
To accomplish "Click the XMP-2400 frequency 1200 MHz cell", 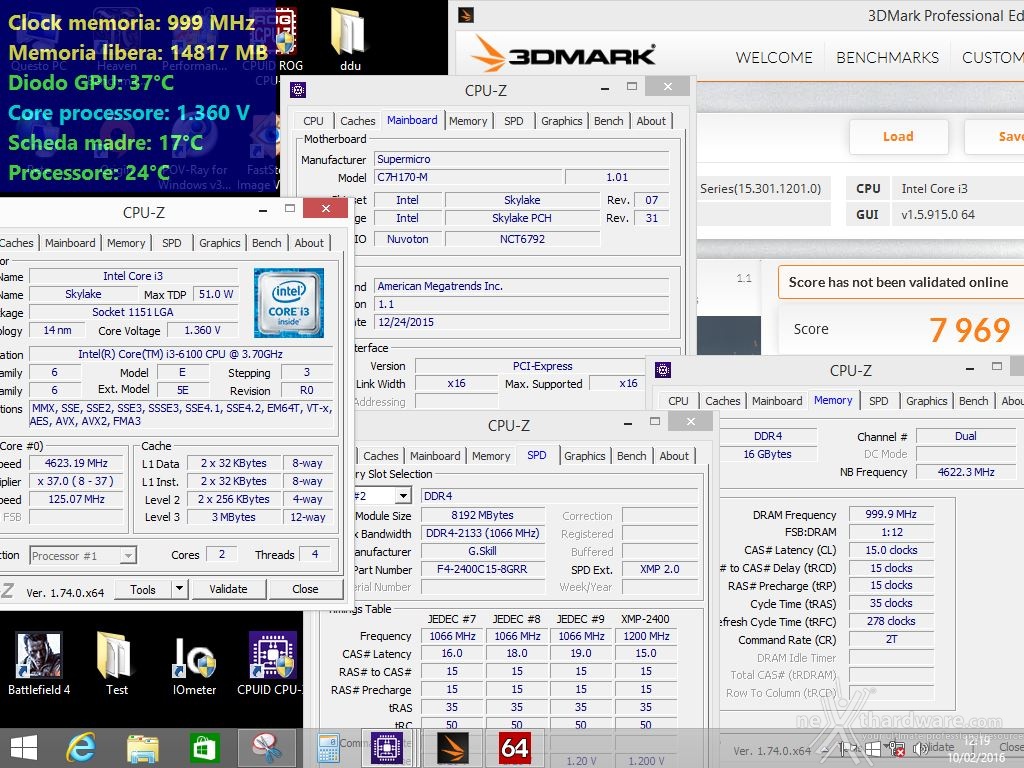I will 646,635.
